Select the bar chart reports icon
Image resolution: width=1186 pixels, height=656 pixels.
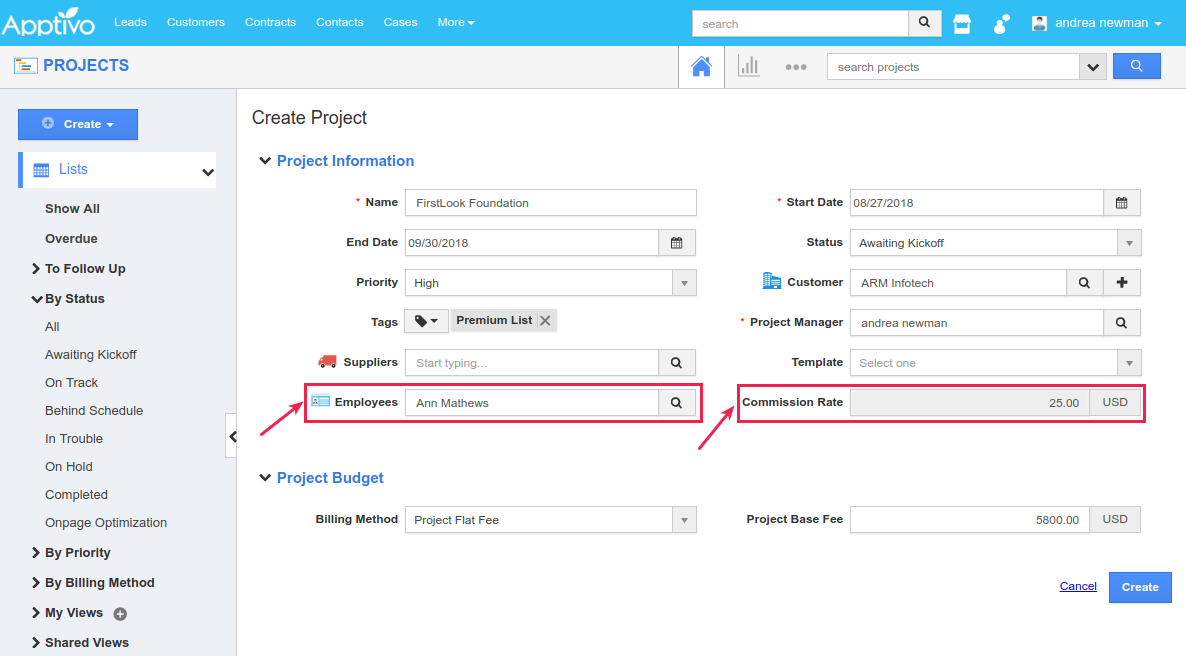point(748,66)
